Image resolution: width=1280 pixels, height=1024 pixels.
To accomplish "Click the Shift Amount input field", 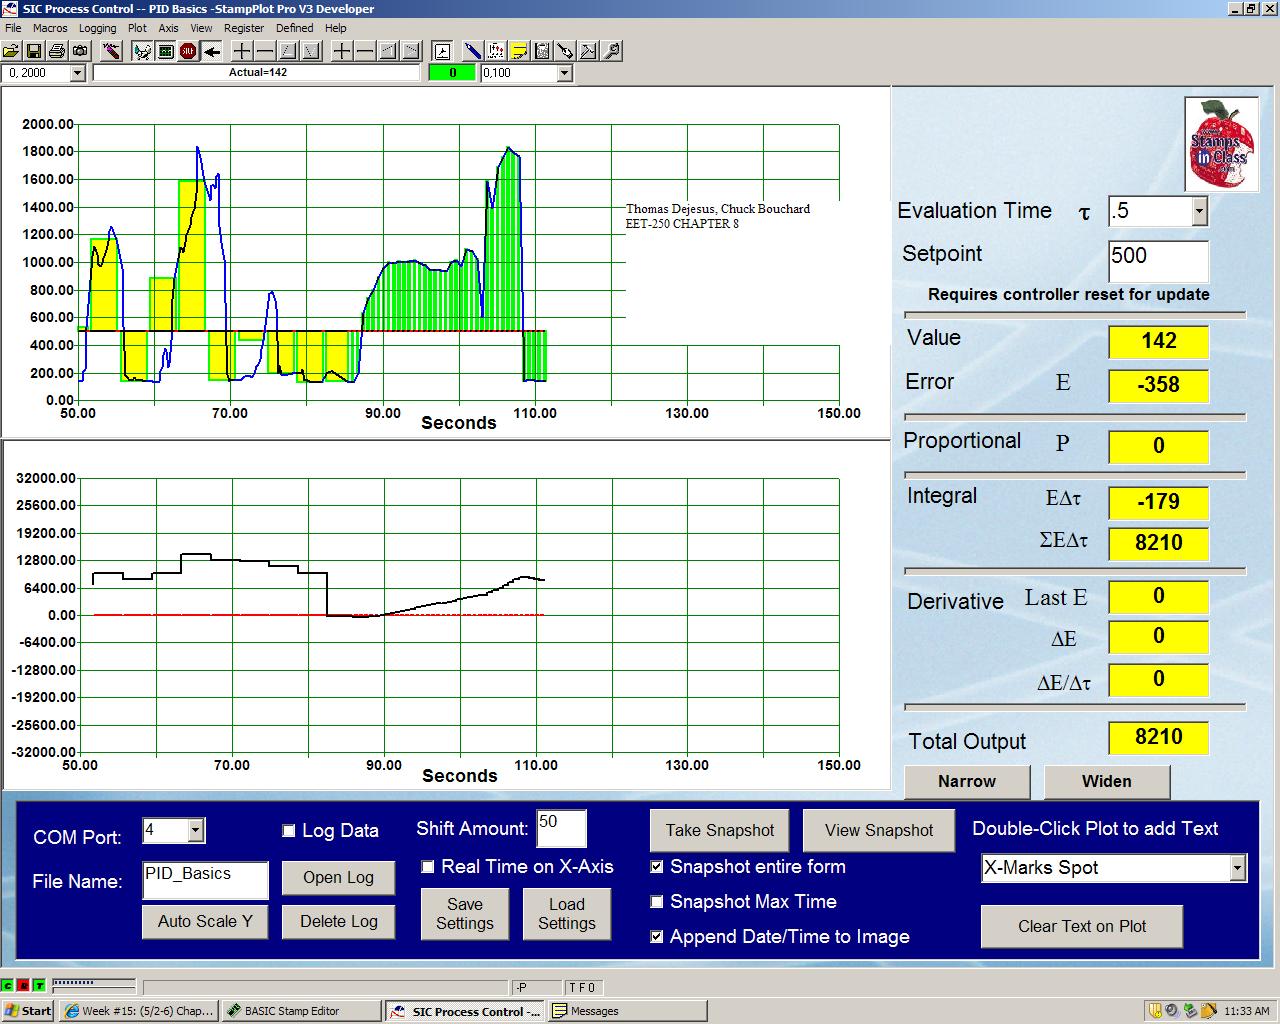I will (x=561, y=829).
